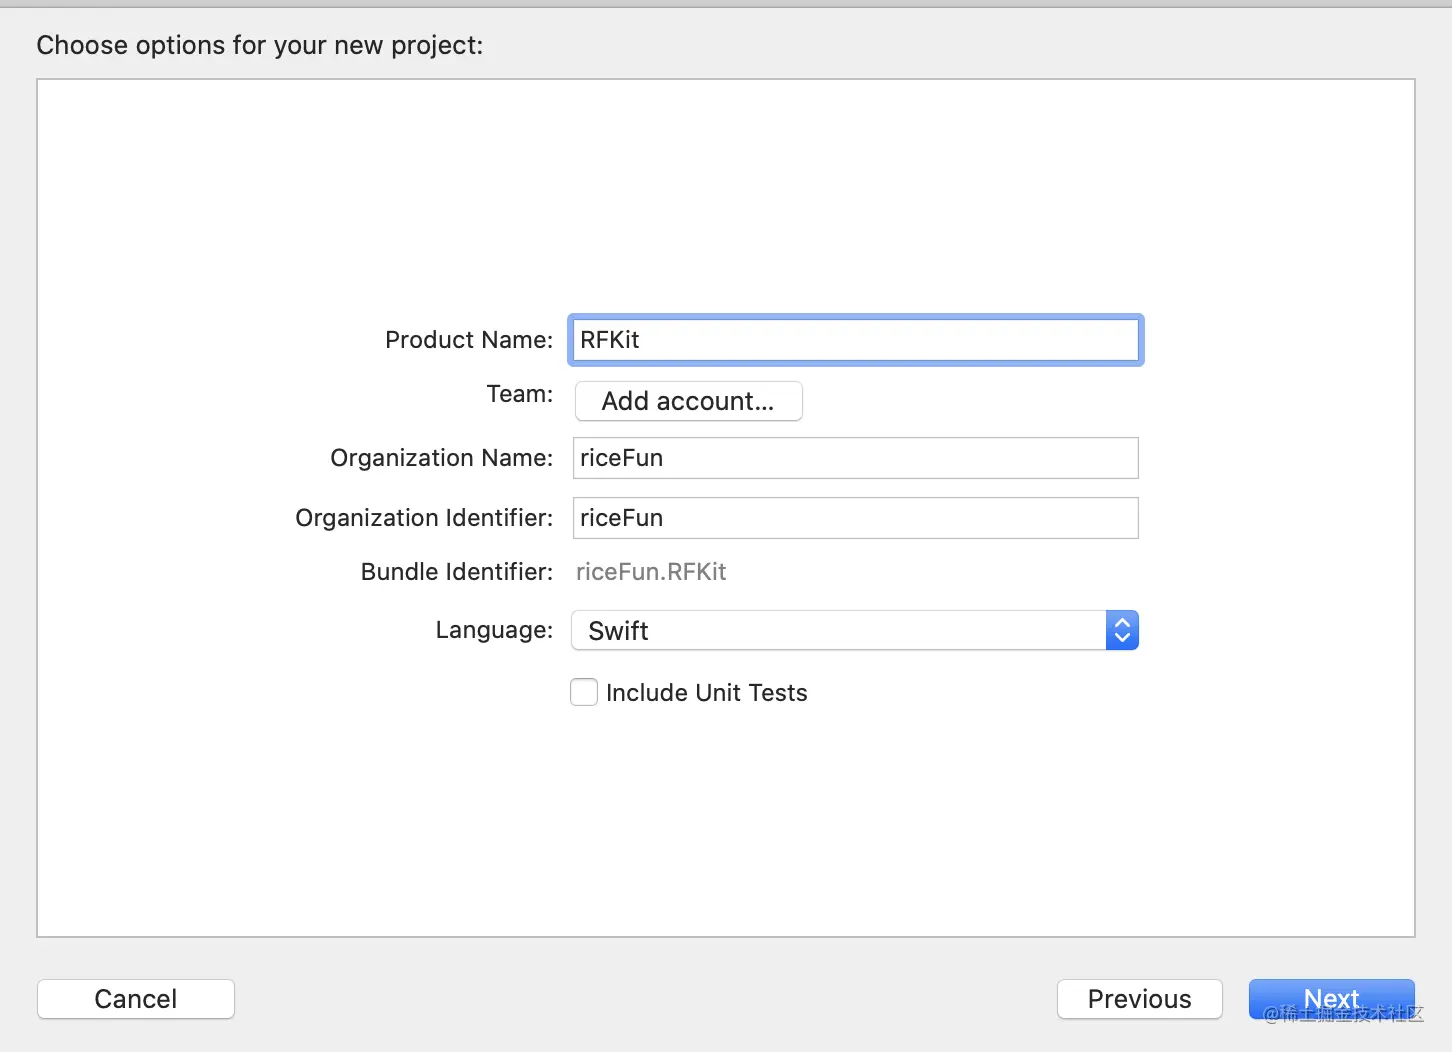Select the Organization Name: label

click(x=441, y=458)
